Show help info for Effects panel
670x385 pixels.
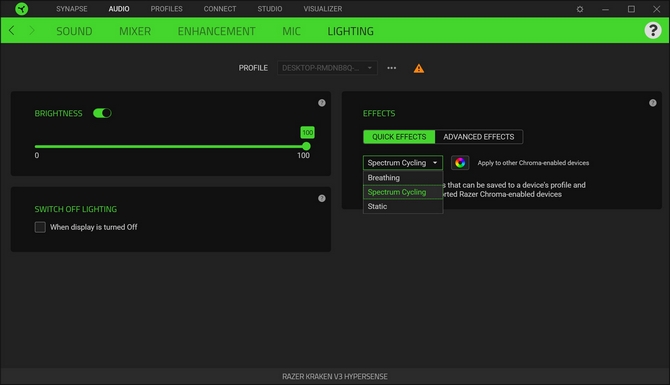click(652, 103)
